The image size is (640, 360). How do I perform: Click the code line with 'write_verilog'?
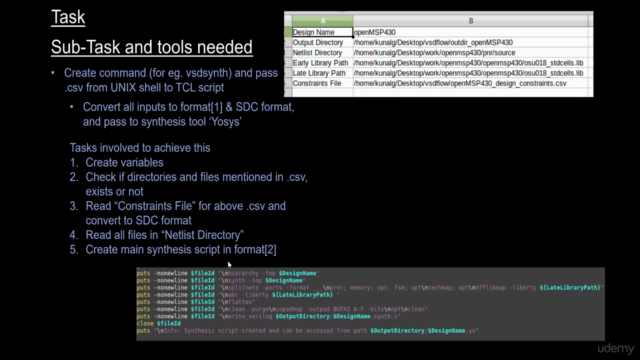coord(269,316)
